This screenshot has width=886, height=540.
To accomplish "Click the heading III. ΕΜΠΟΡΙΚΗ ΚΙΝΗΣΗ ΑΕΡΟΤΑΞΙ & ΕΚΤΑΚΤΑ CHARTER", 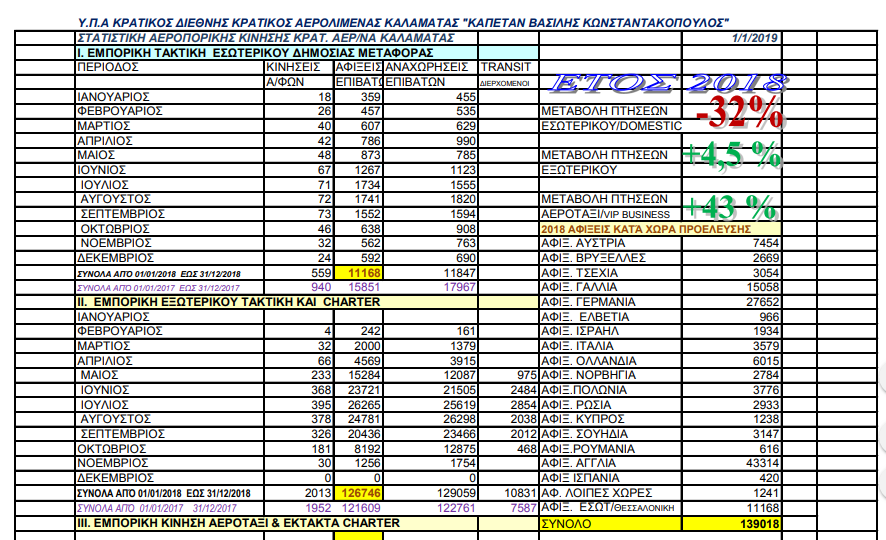I will (x=238, y=523).
